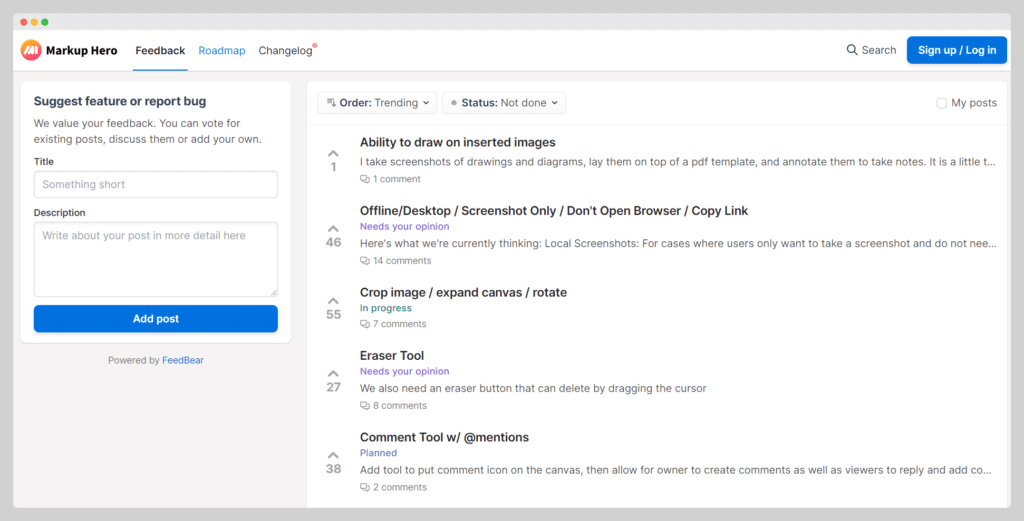Follow the FeedBear link
The image size is (1024, 521).
tap(183, 360)
